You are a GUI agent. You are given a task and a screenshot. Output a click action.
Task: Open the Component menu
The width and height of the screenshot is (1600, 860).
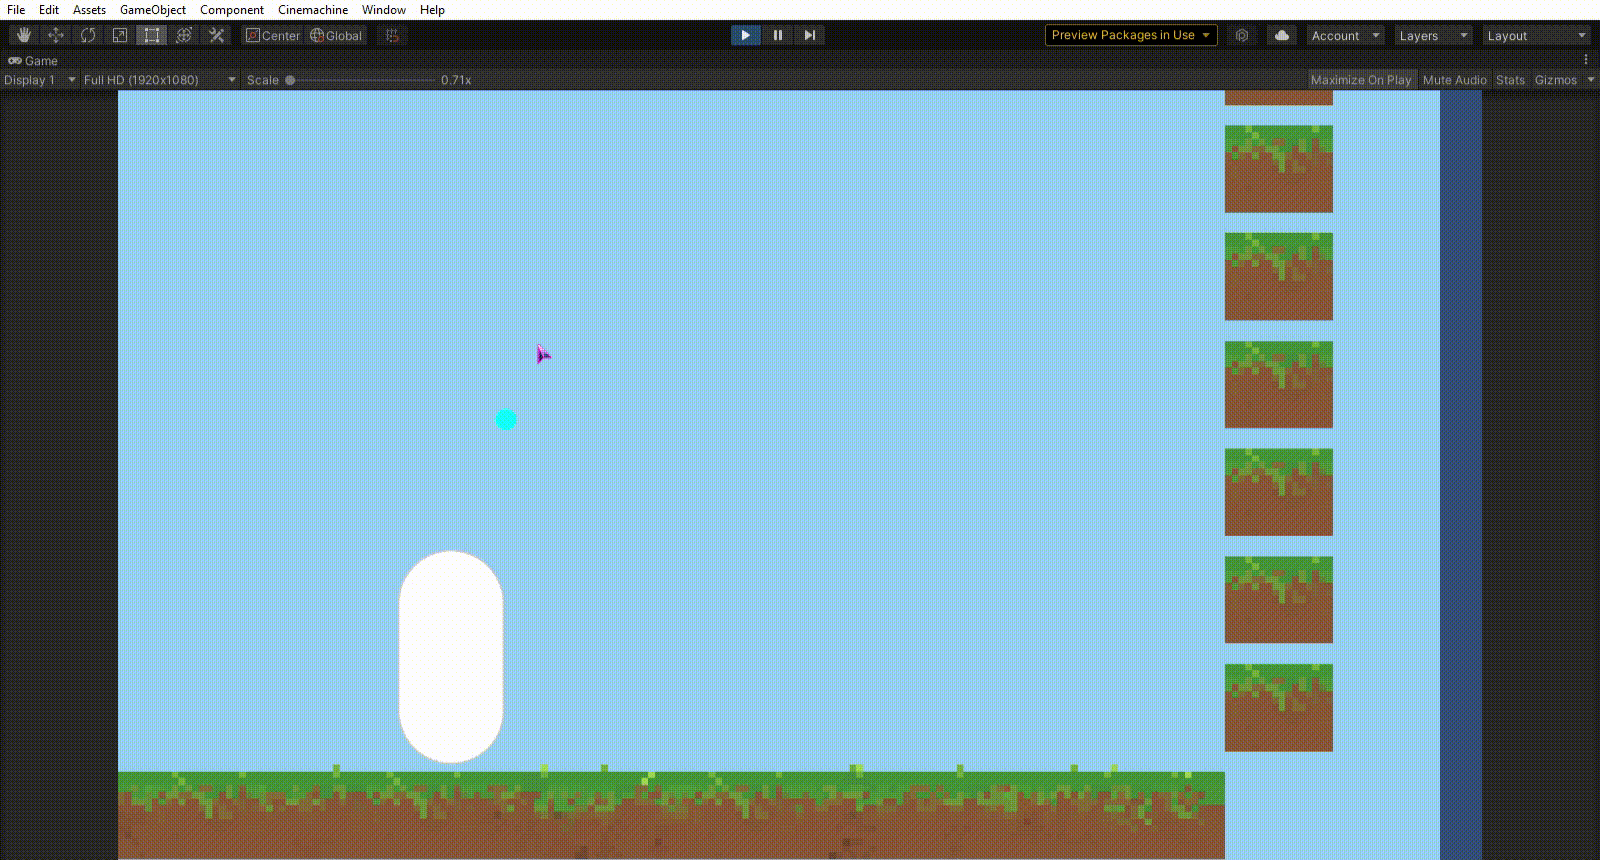(232, 10)
